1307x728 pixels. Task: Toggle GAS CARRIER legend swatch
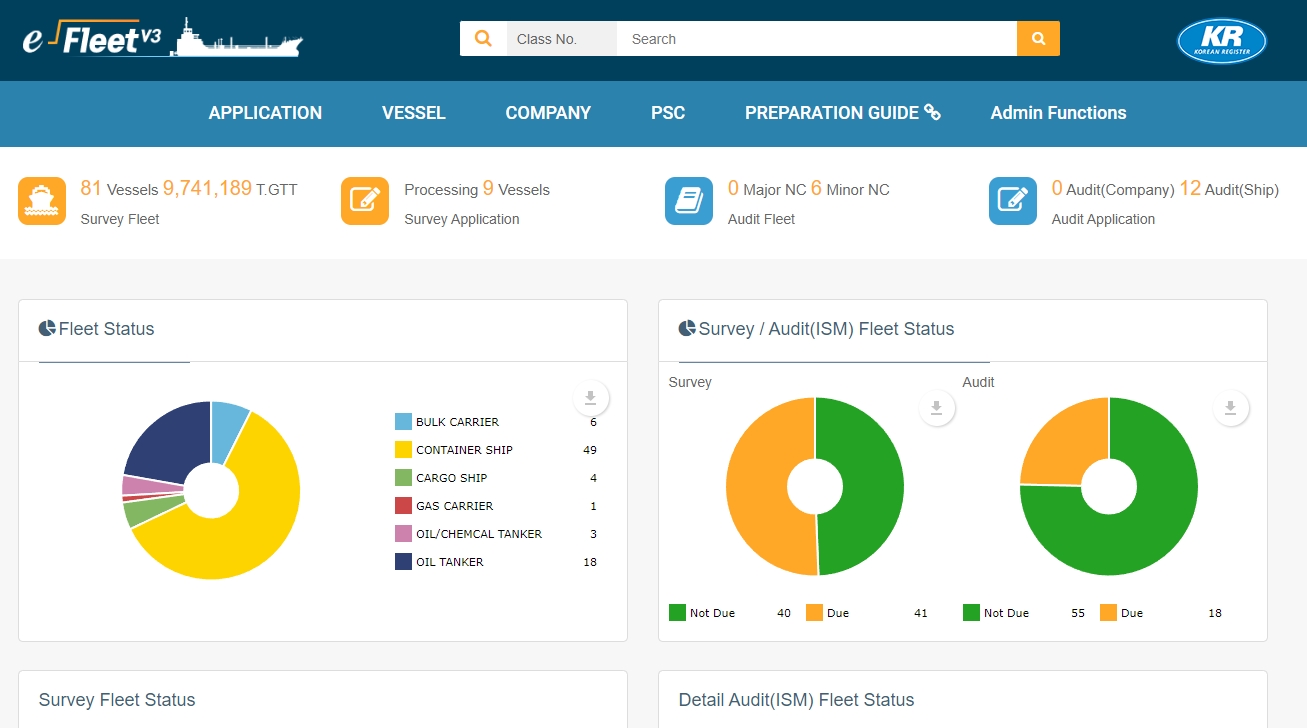pyautogui.click(x=403, y=506)
